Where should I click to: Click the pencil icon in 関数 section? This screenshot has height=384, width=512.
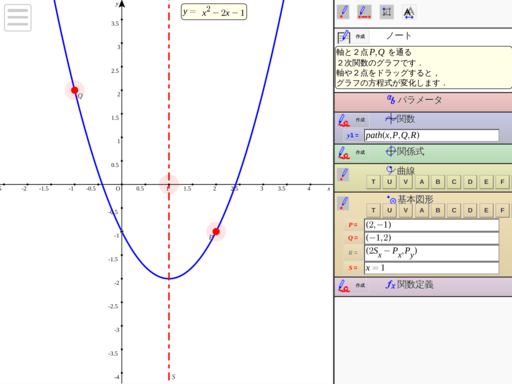(344, 120)
